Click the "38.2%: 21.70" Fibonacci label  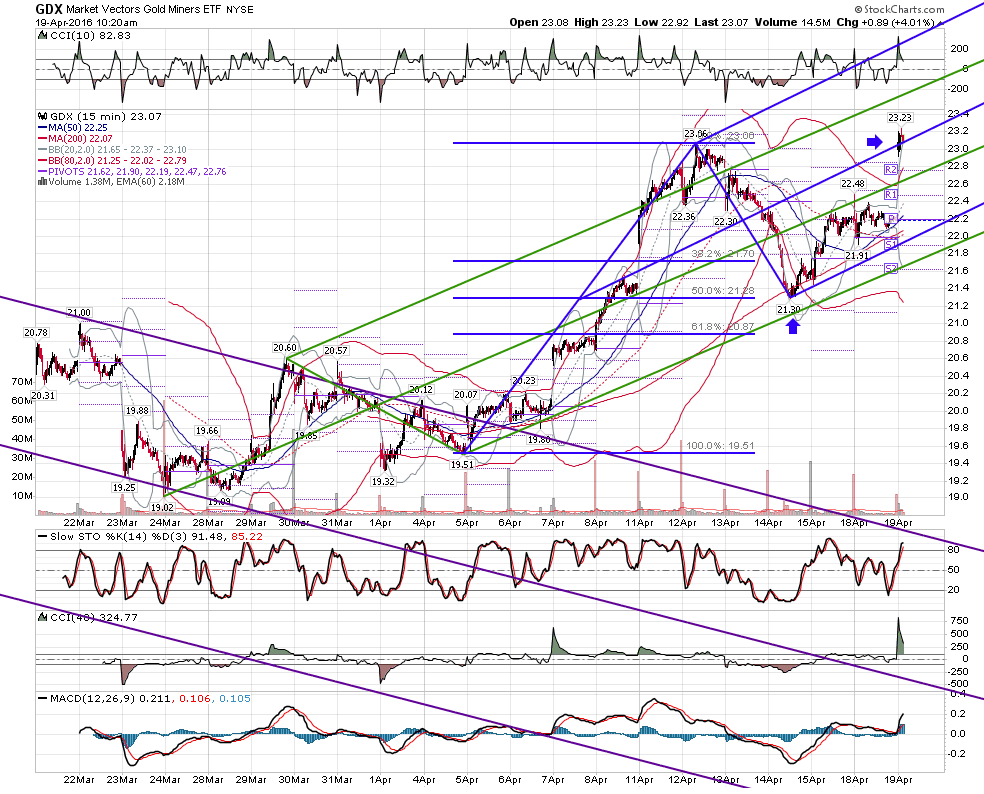pos(723,254)
